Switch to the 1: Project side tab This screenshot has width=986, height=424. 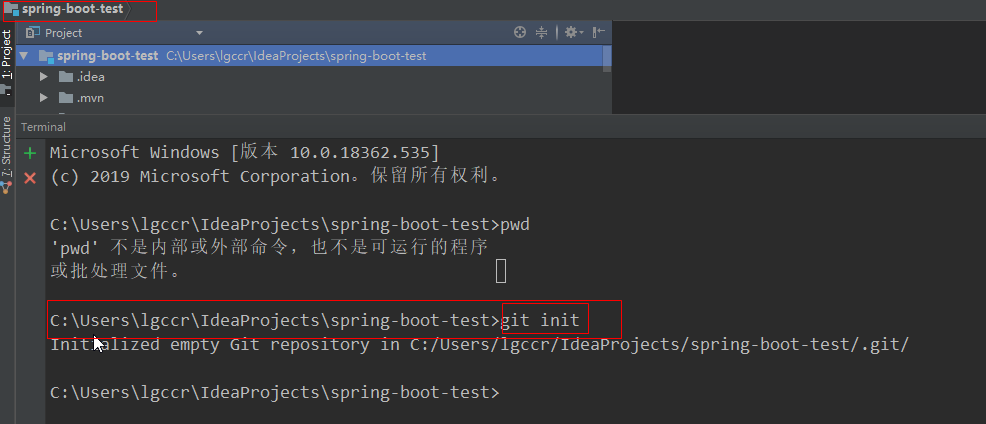coord(7,60)
